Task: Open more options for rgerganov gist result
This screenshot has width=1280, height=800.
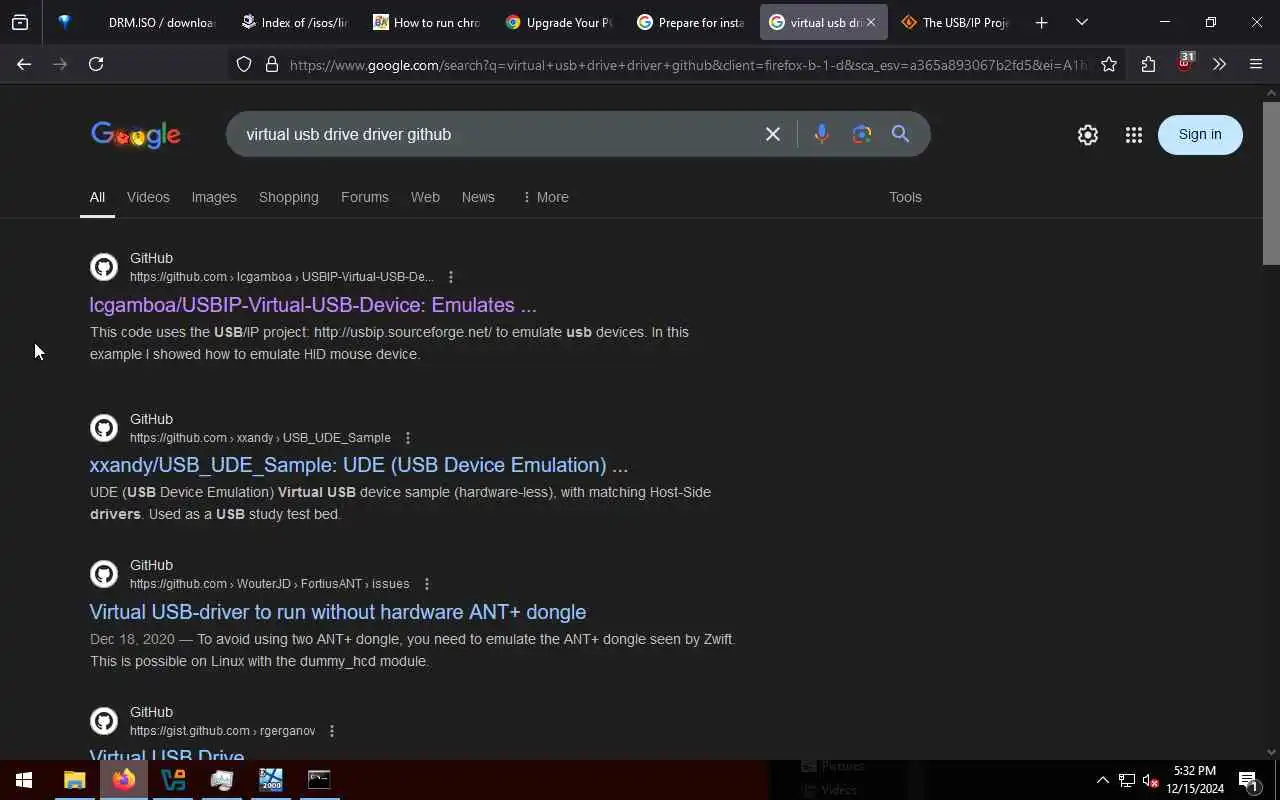Action: (x=332, y=731)
